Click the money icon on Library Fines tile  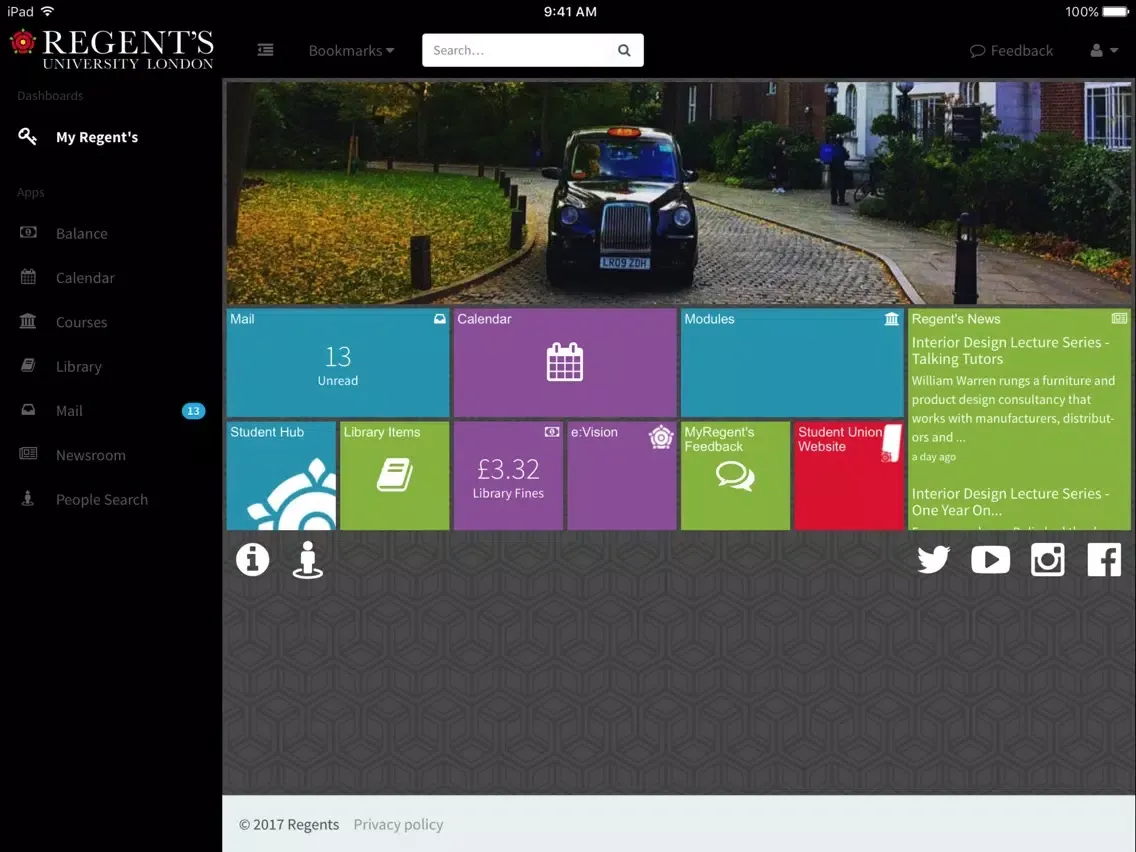(x=552, y=432)
